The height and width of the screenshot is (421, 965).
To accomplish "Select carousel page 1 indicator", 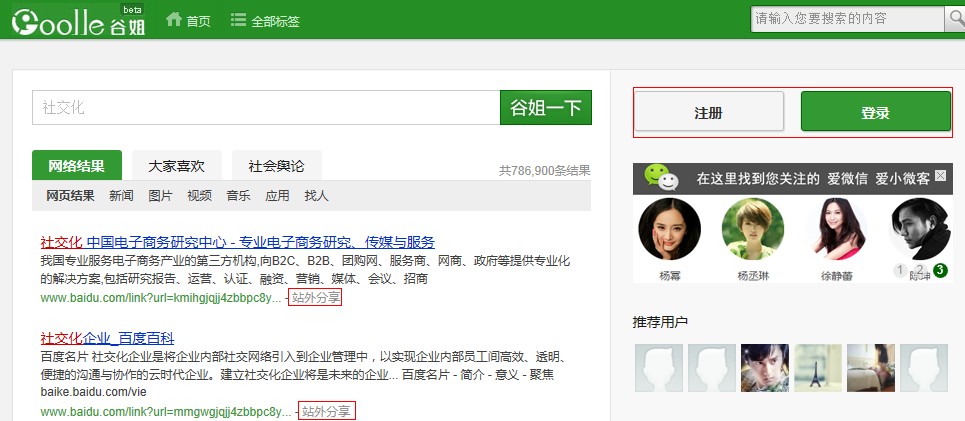I will [900, 271].
